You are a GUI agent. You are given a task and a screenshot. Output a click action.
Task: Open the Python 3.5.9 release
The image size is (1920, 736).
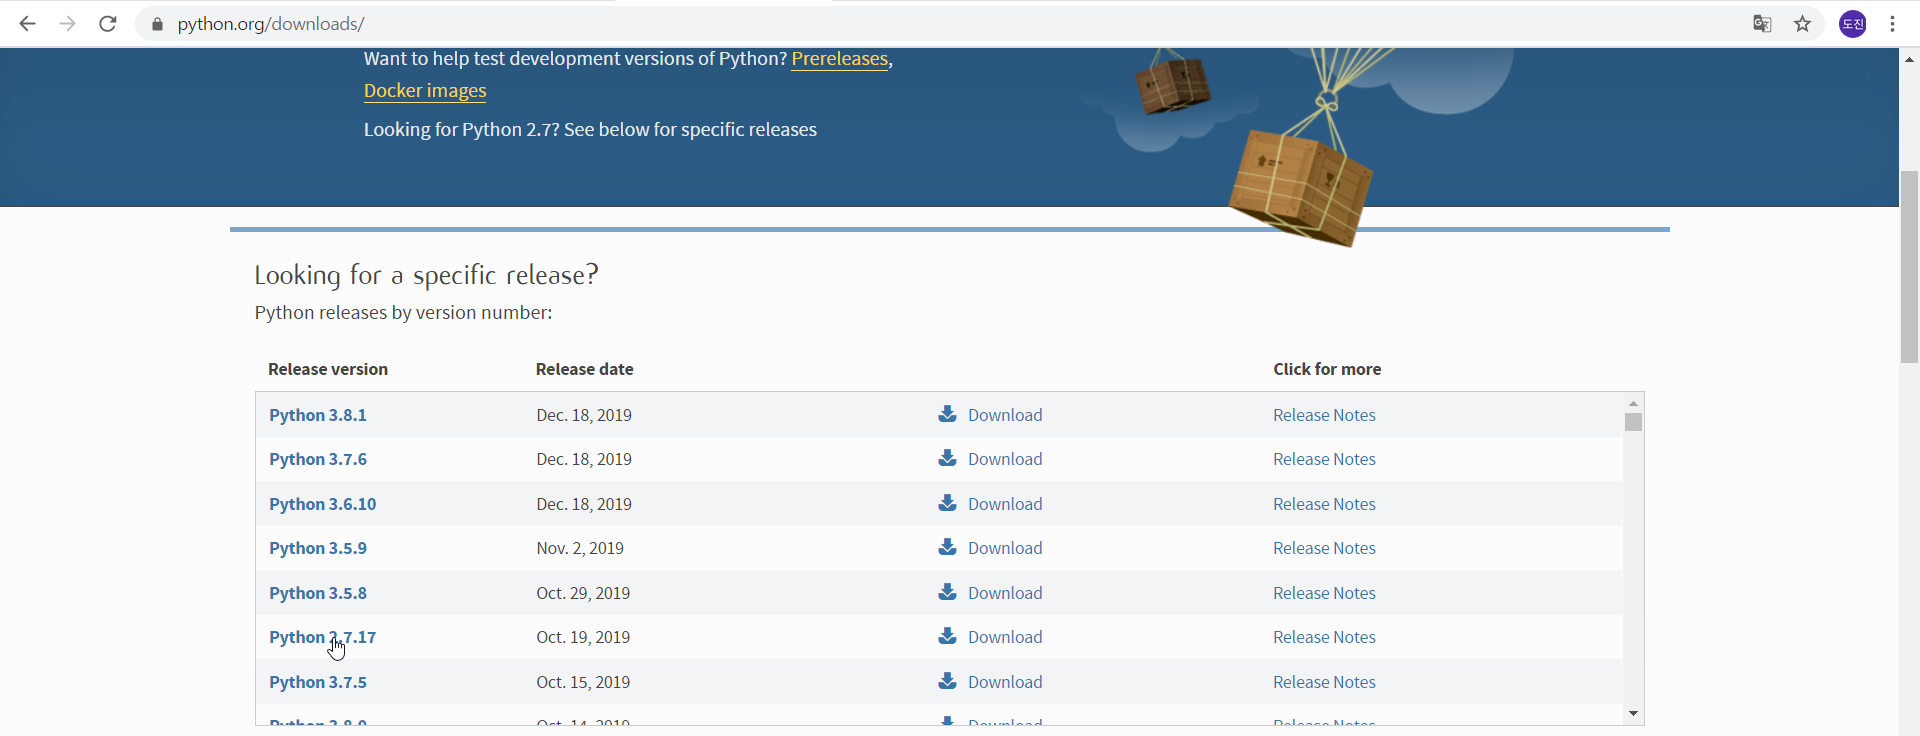[318, 548]
